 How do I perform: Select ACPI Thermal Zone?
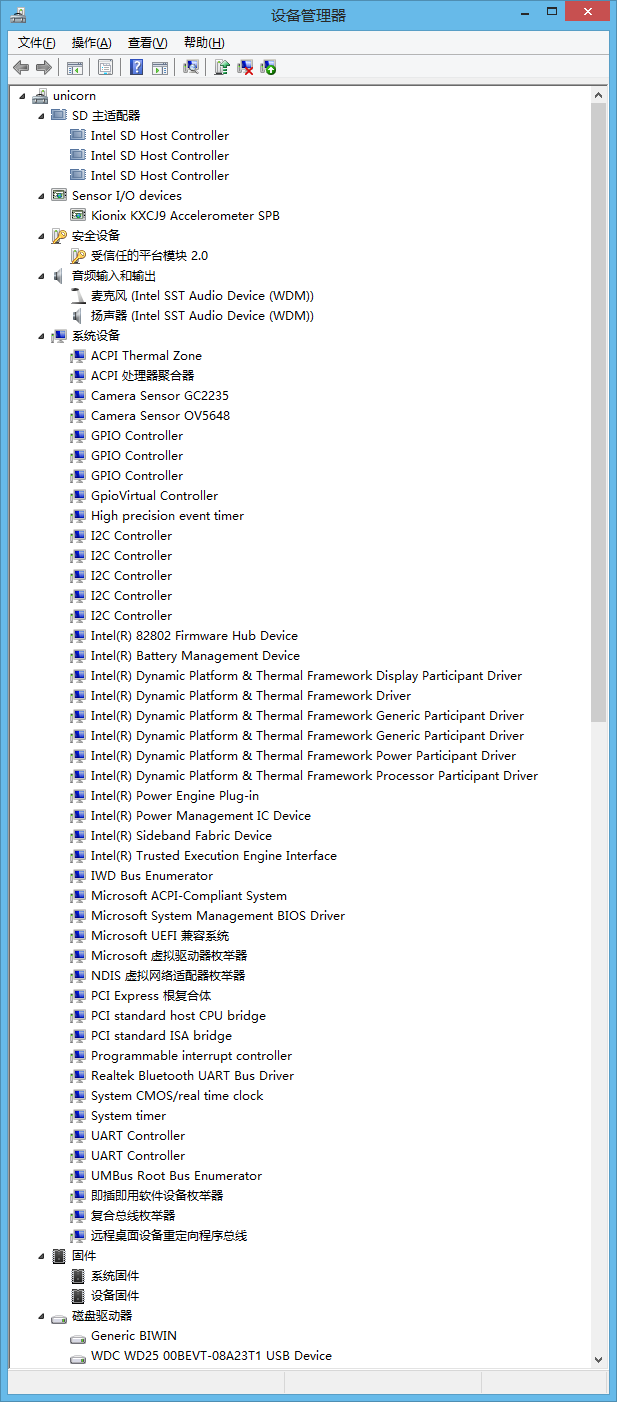(x=146, y=356)
